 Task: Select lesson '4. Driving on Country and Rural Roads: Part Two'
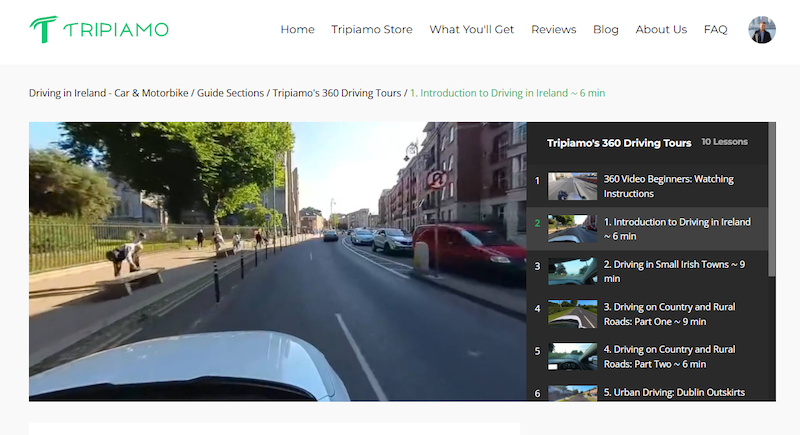(669, 356)
